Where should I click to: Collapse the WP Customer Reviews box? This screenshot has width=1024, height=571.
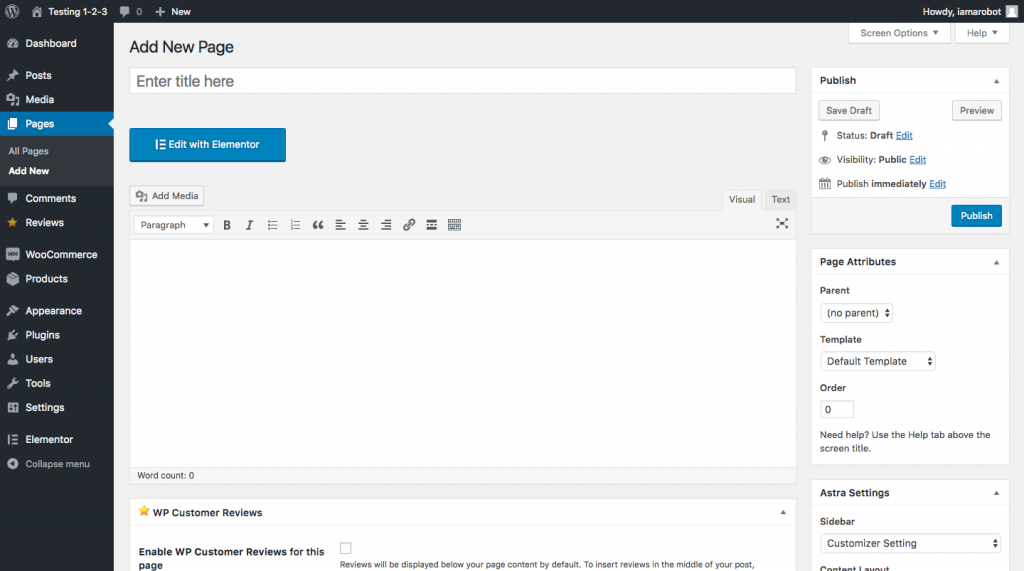783,513
